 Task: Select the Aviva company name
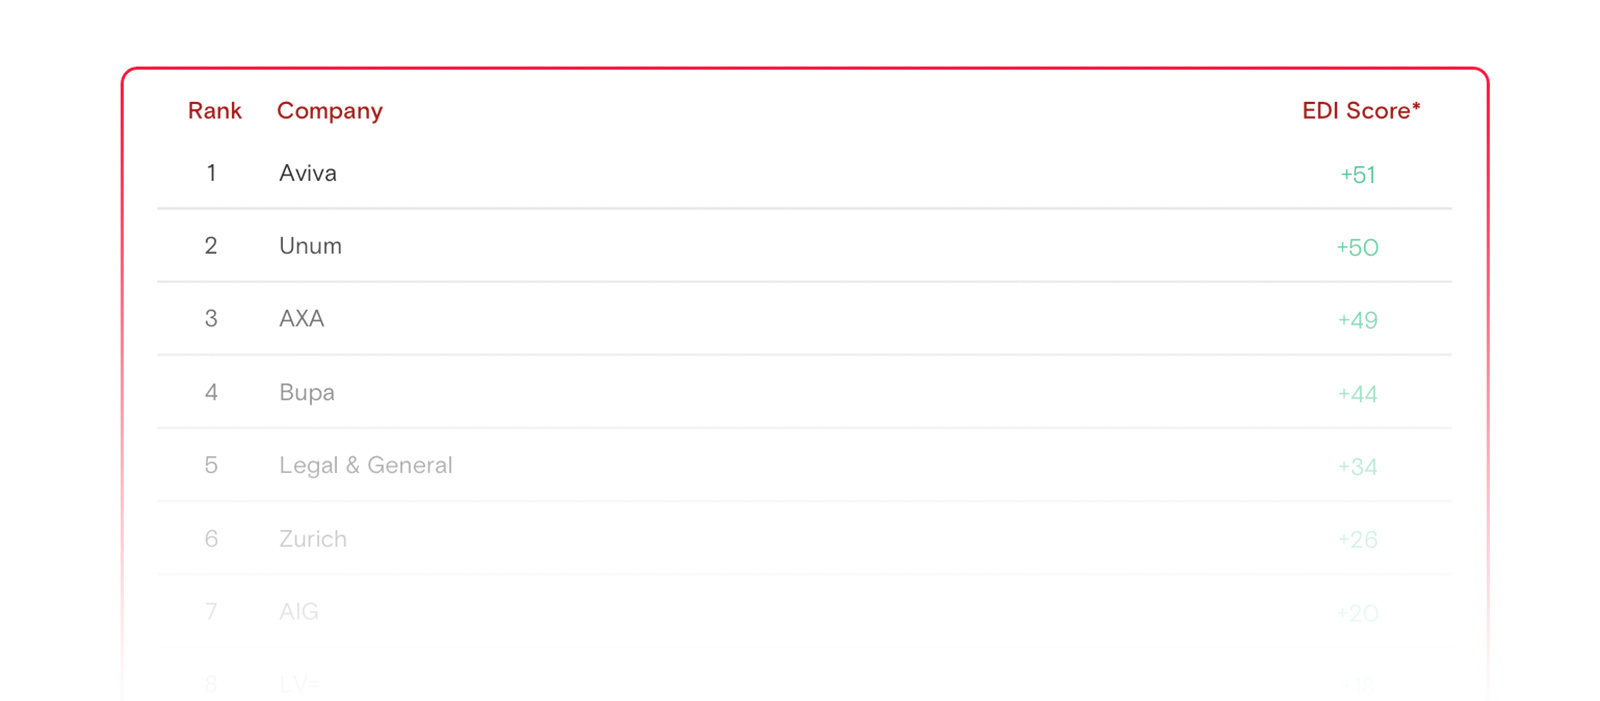pyautogui.click(x=308, y=173)
